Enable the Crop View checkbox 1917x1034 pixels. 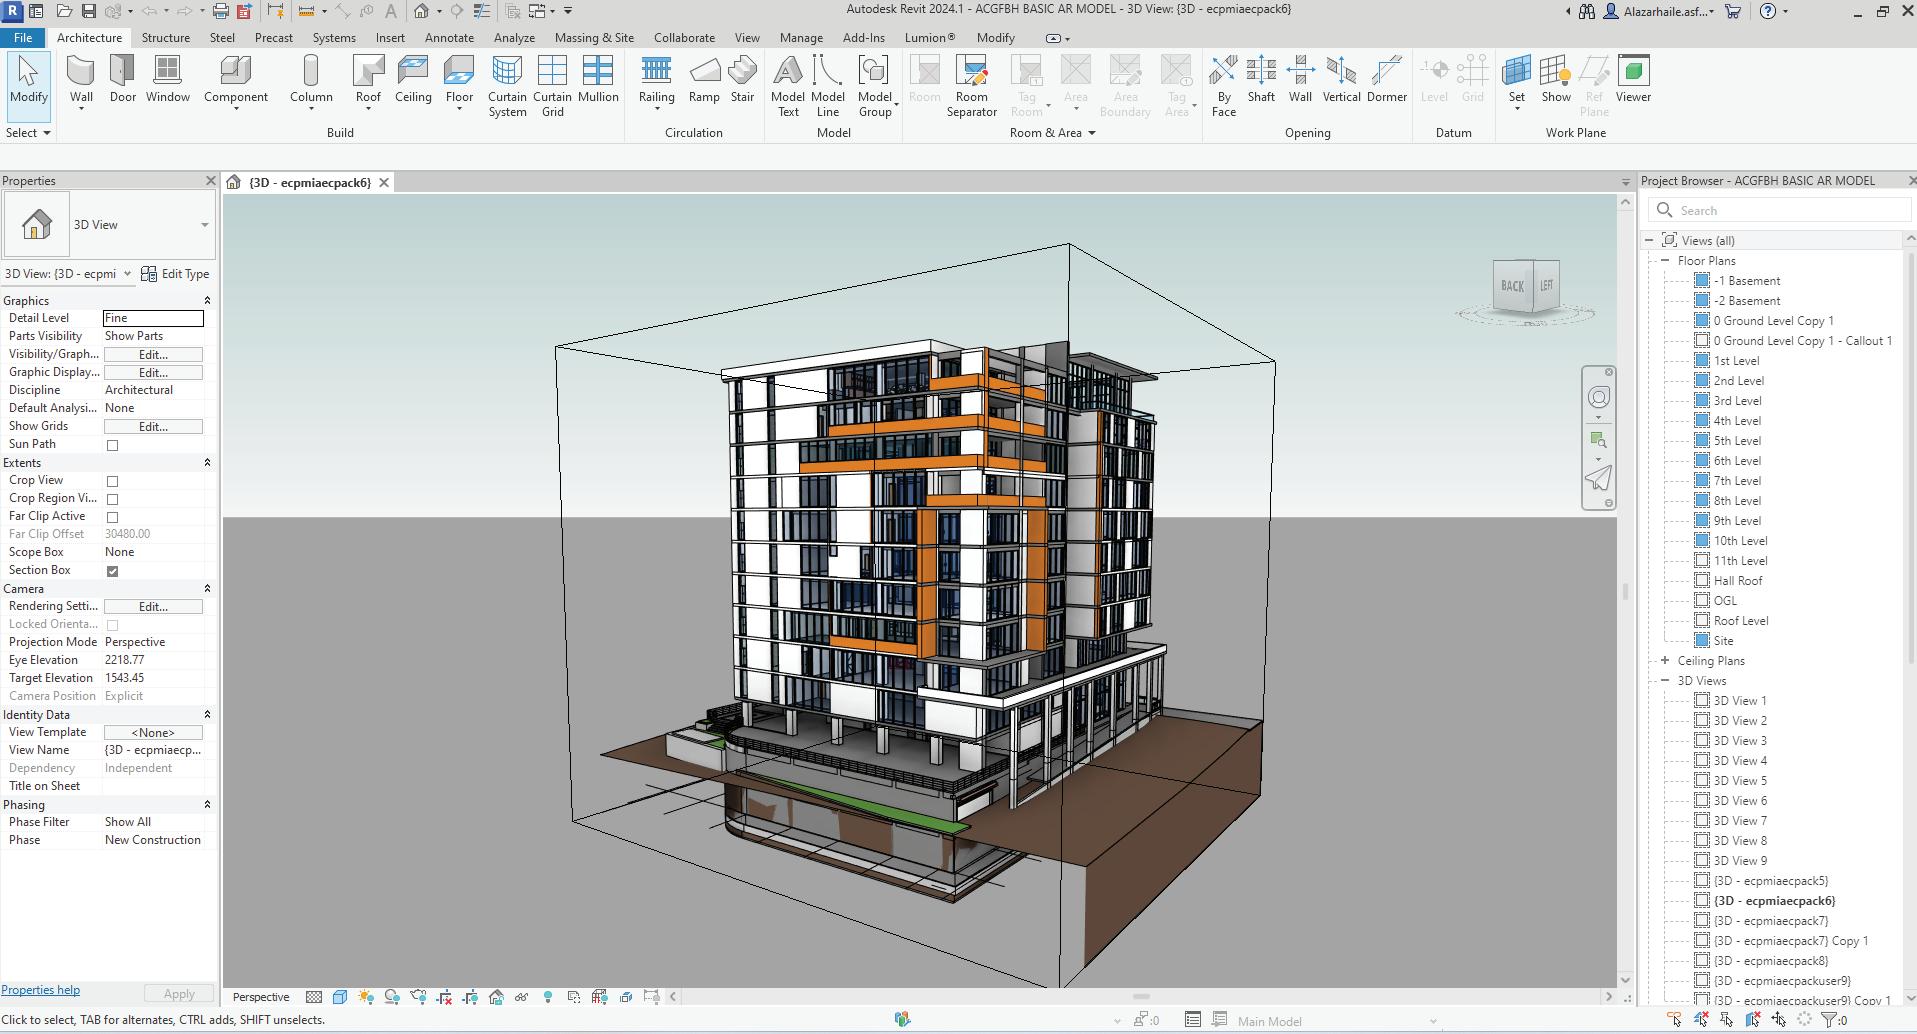click(x=112, y=481)
